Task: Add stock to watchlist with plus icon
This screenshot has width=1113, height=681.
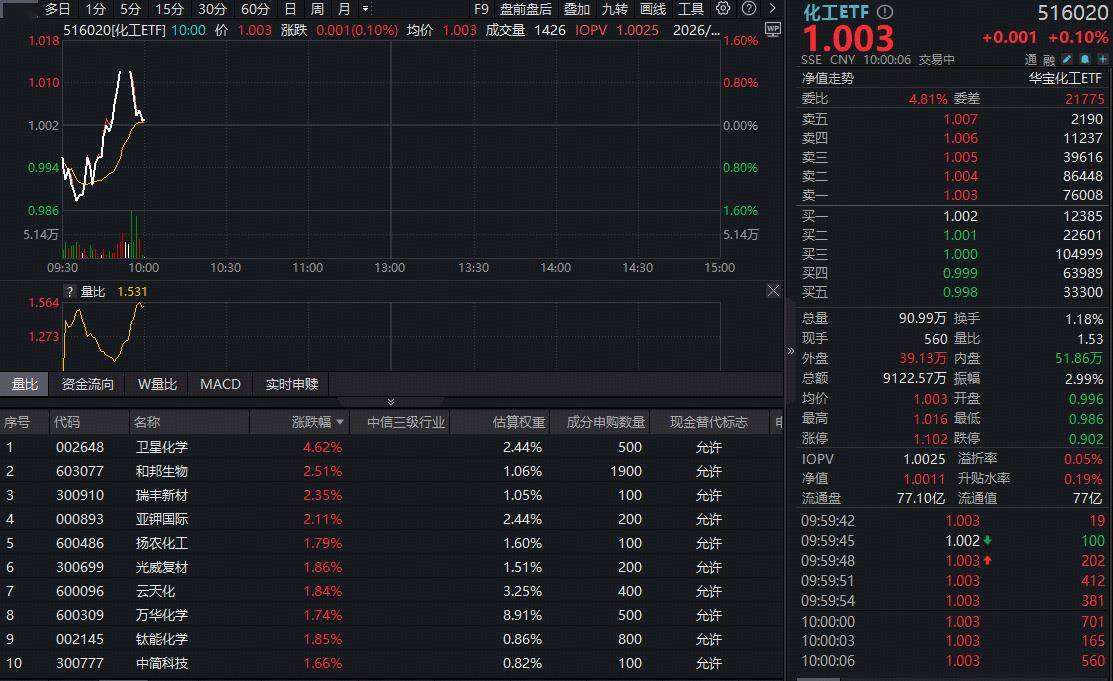Action: click(1100, 60)
